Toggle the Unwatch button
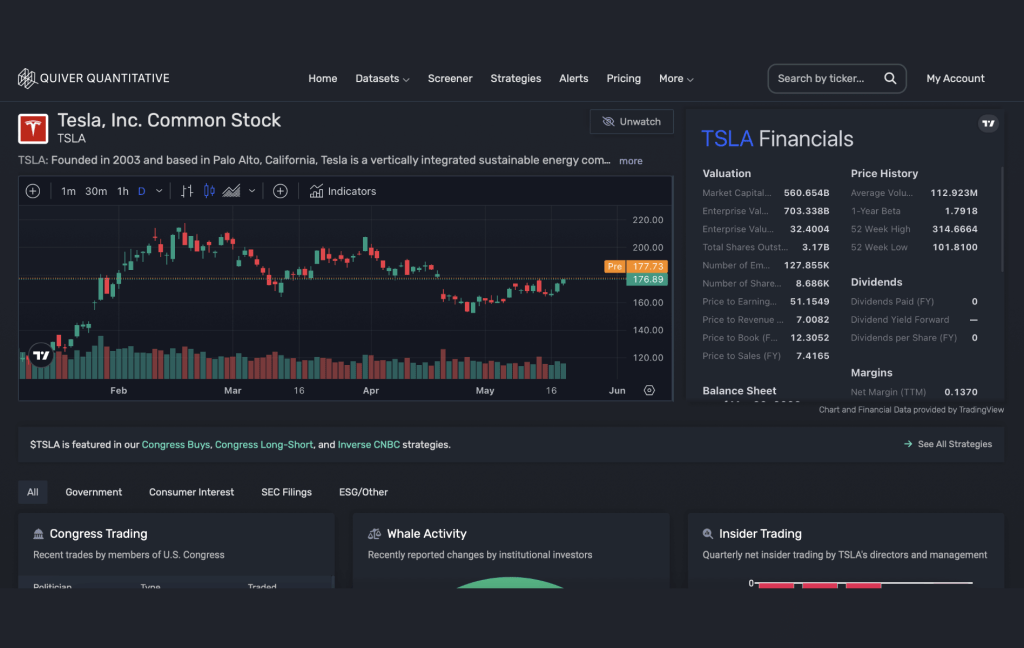Screen dimensions: 1024x648 632,122
